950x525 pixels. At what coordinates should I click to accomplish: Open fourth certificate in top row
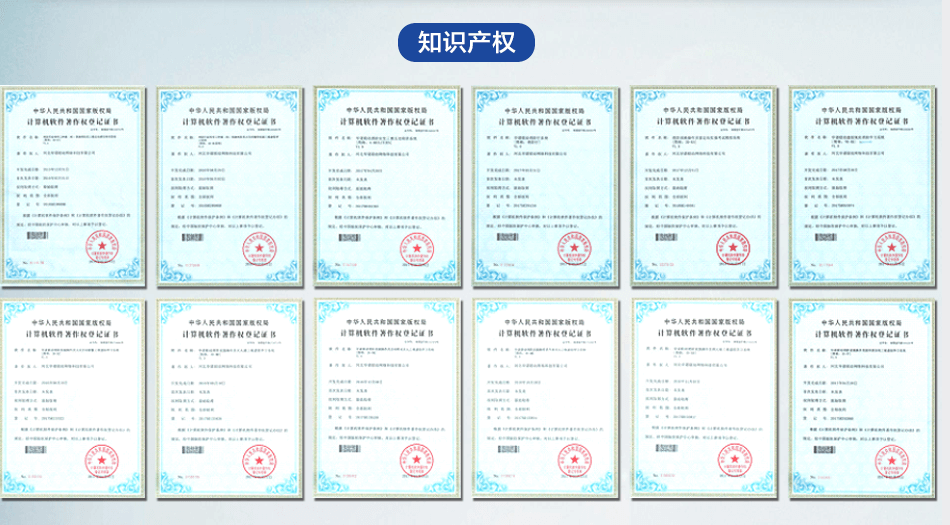pos(545,185)
